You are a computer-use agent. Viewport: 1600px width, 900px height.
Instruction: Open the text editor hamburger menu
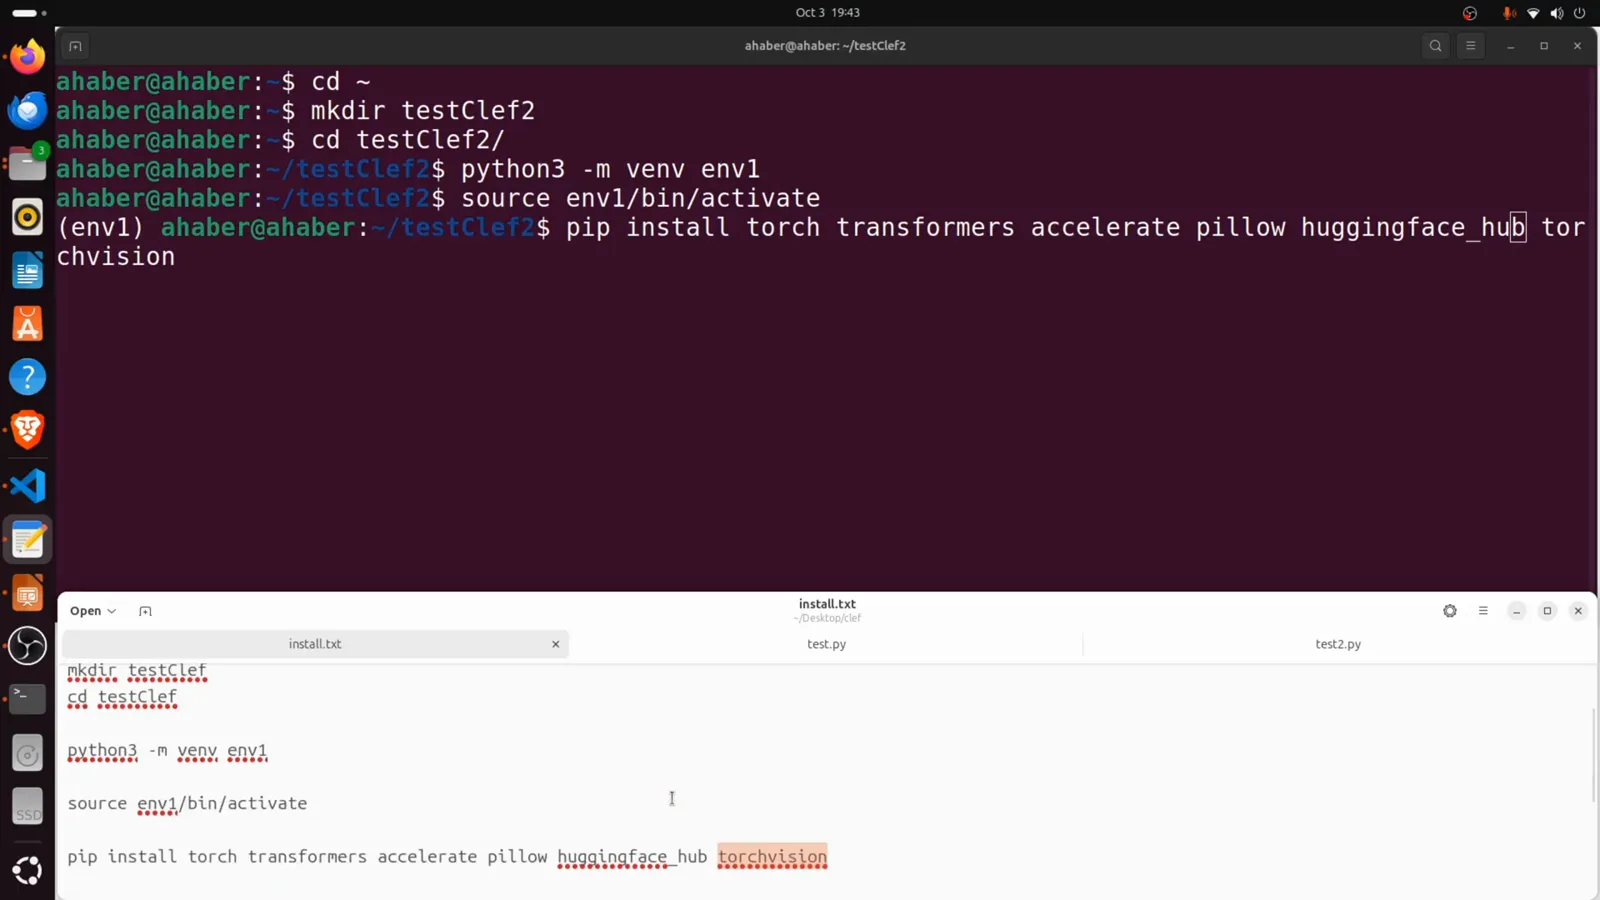[1483, 611]
